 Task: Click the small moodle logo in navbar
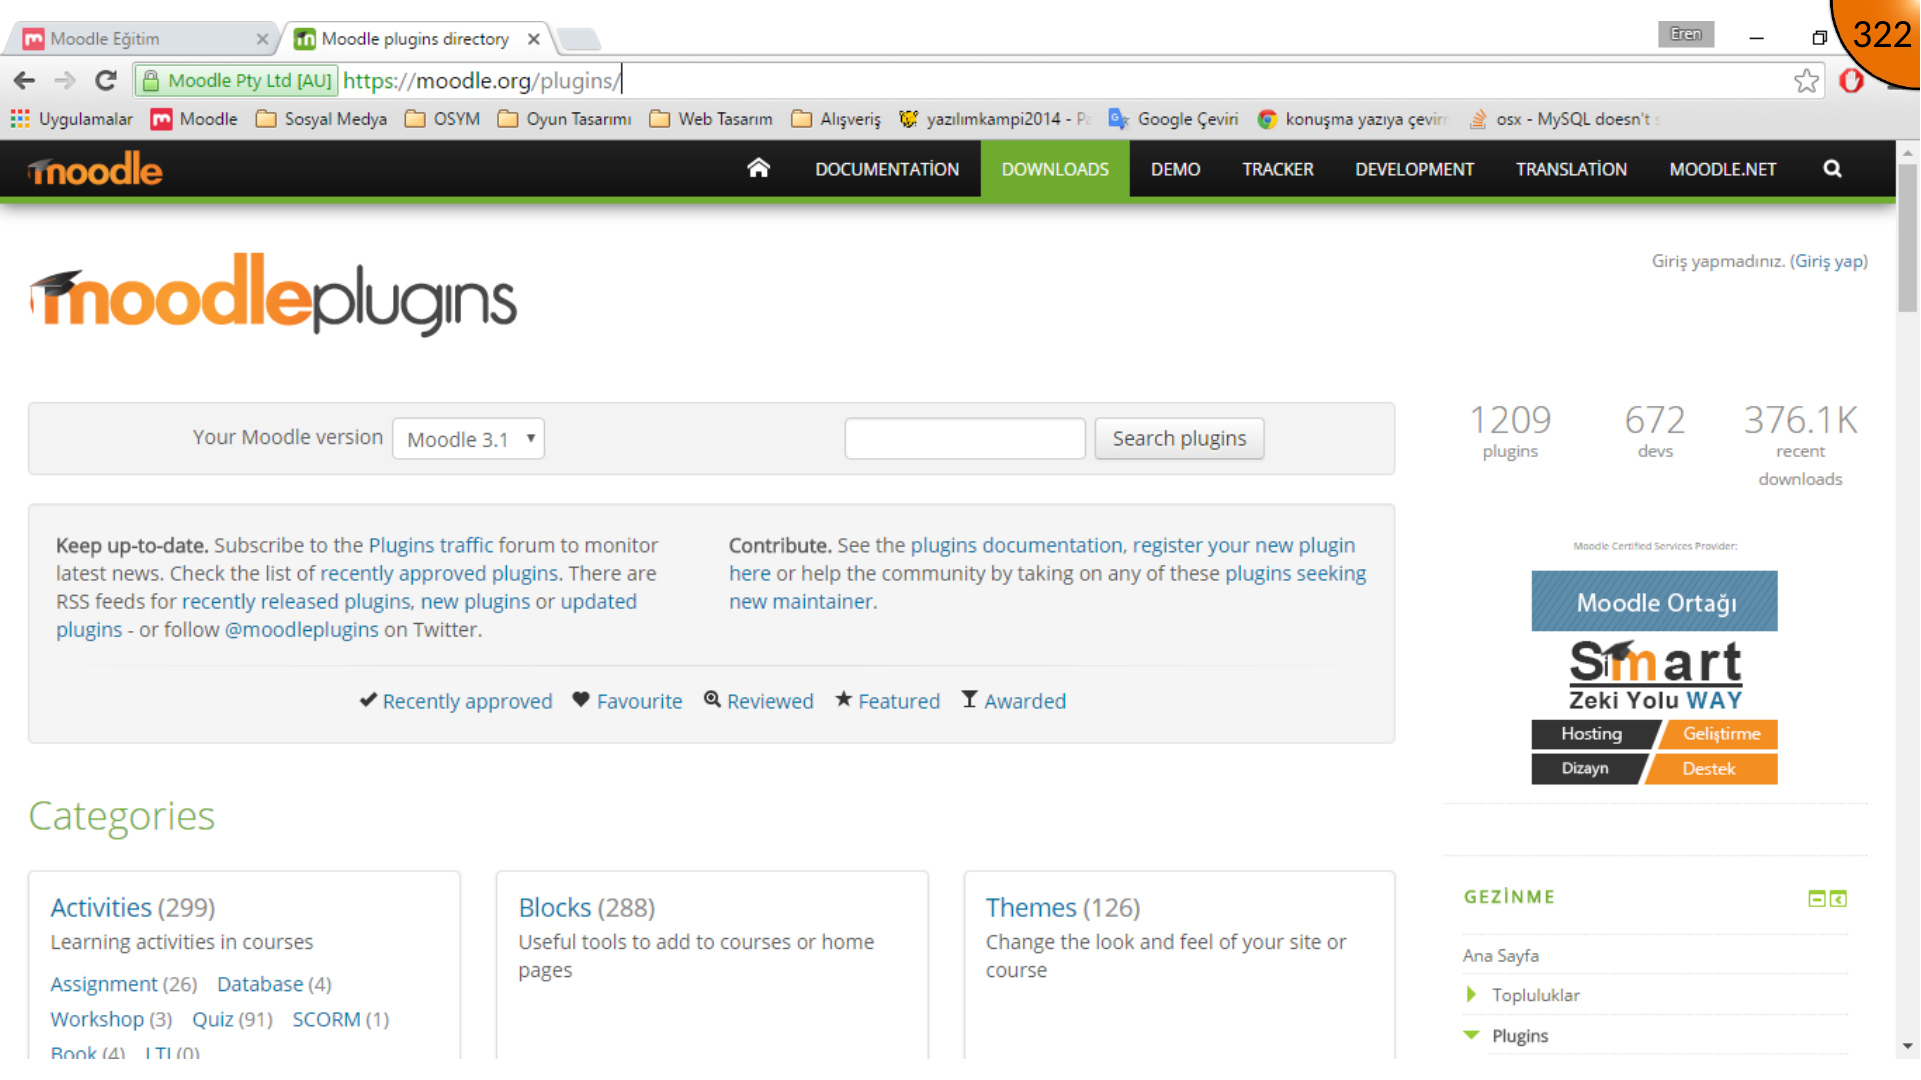coord(95,169)
